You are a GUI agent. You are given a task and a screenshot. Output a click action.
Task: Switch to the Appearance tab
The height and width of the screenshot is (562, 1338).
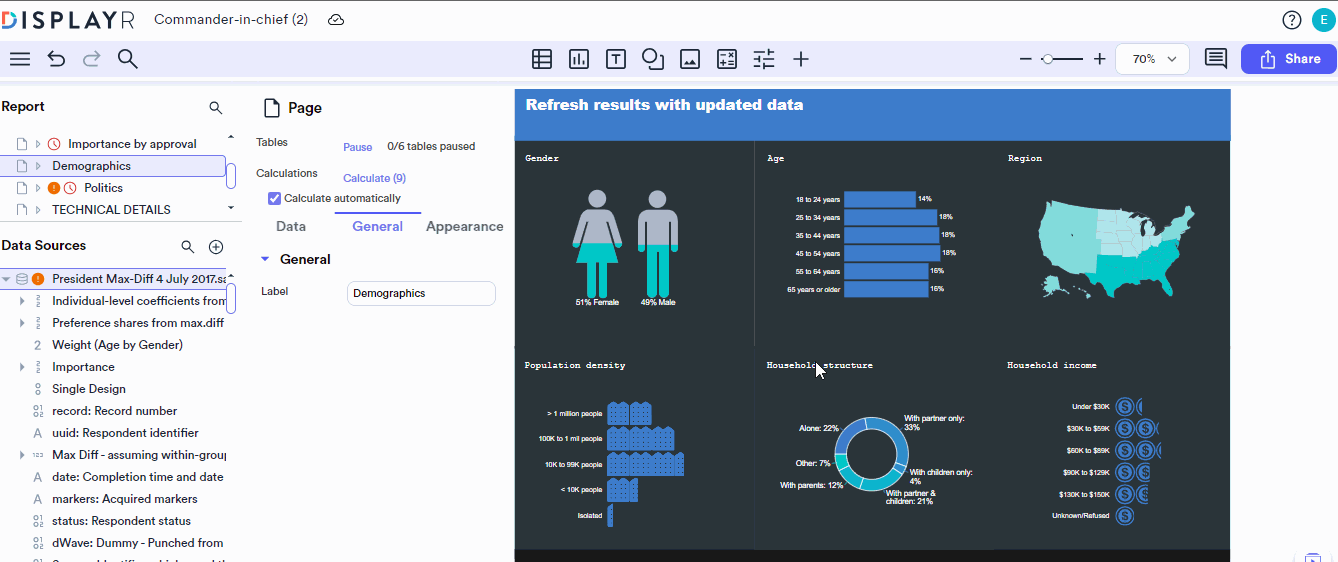click(464, 226)
